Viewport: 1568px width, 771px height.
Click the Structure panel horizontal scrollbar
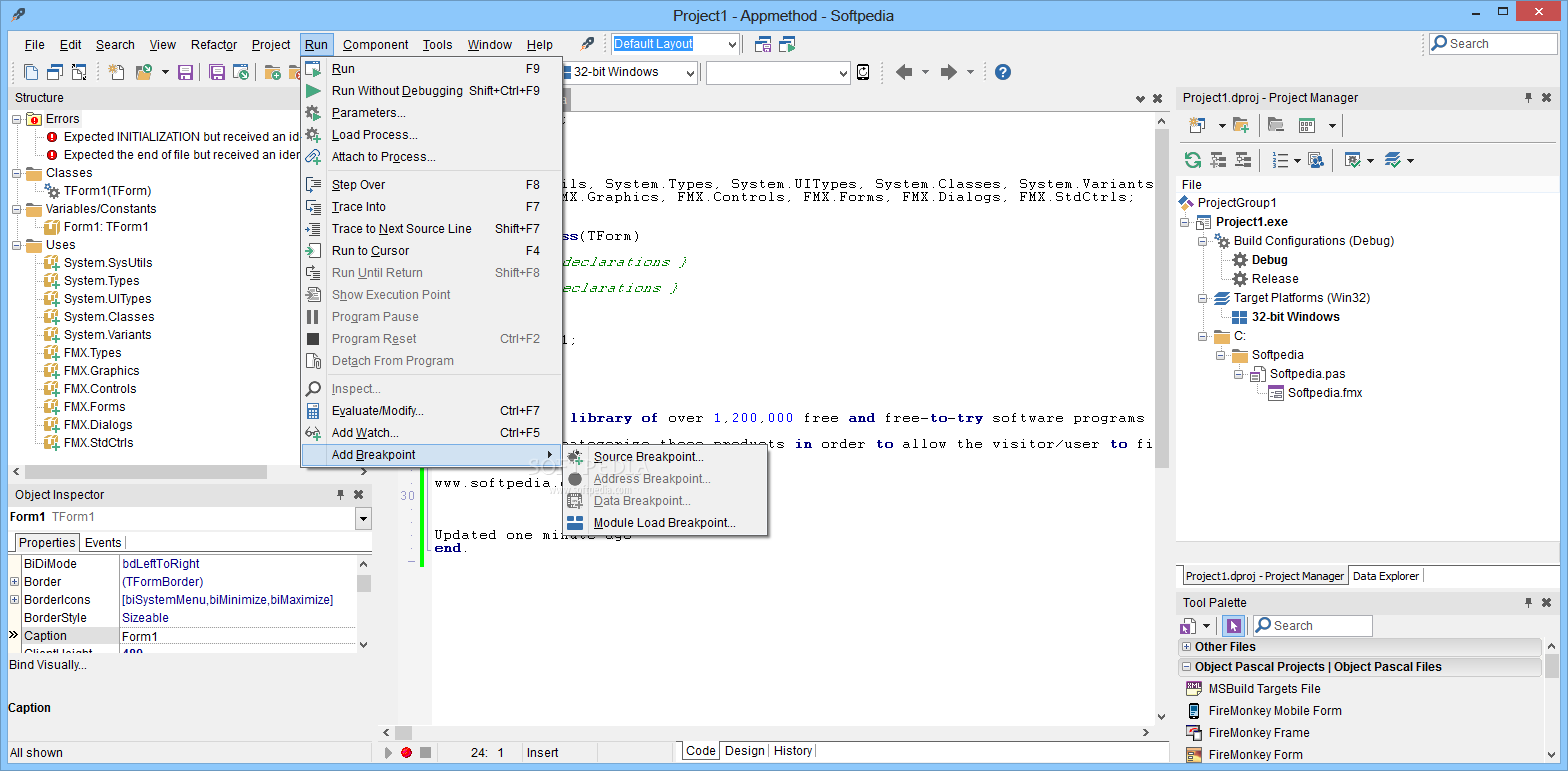click(x=146, y=472)
